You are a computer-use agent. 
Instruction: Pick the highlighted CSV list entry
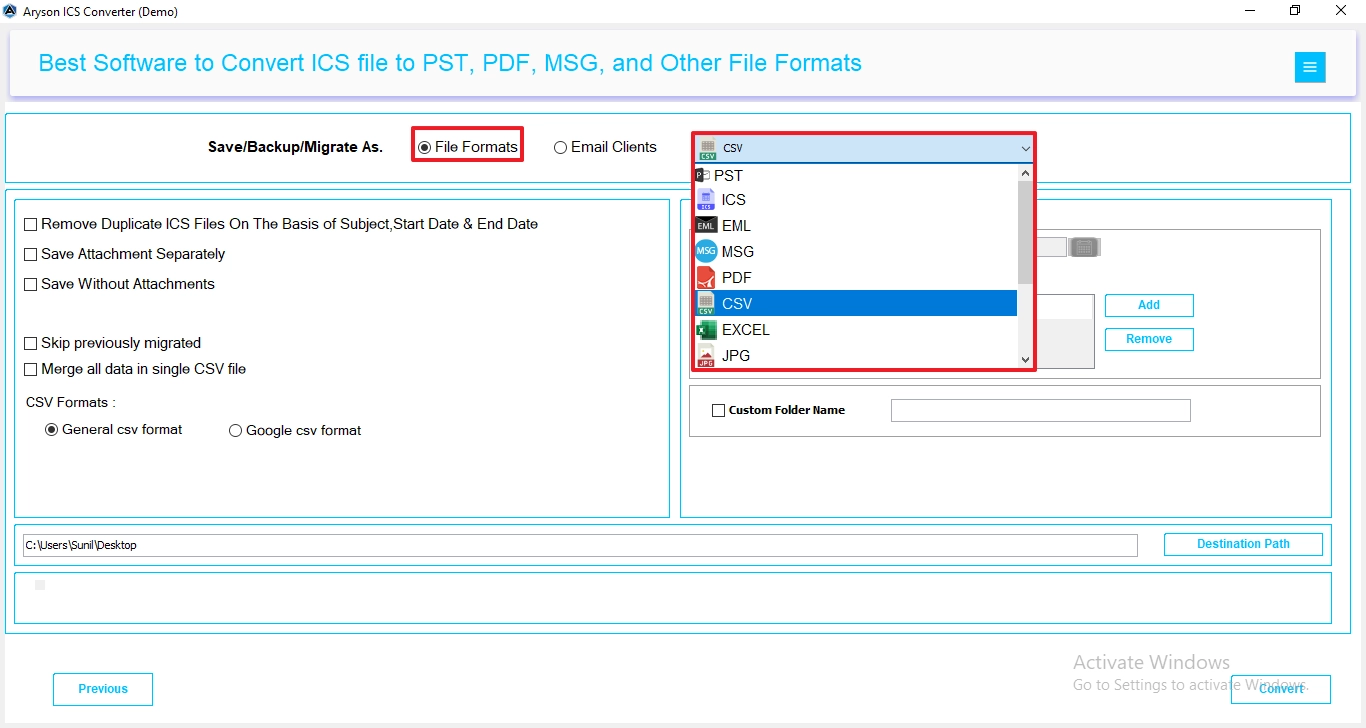point(856,304)
